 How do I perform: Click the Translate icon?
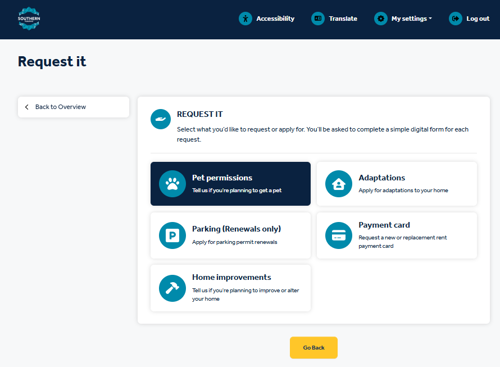(318, 19)
